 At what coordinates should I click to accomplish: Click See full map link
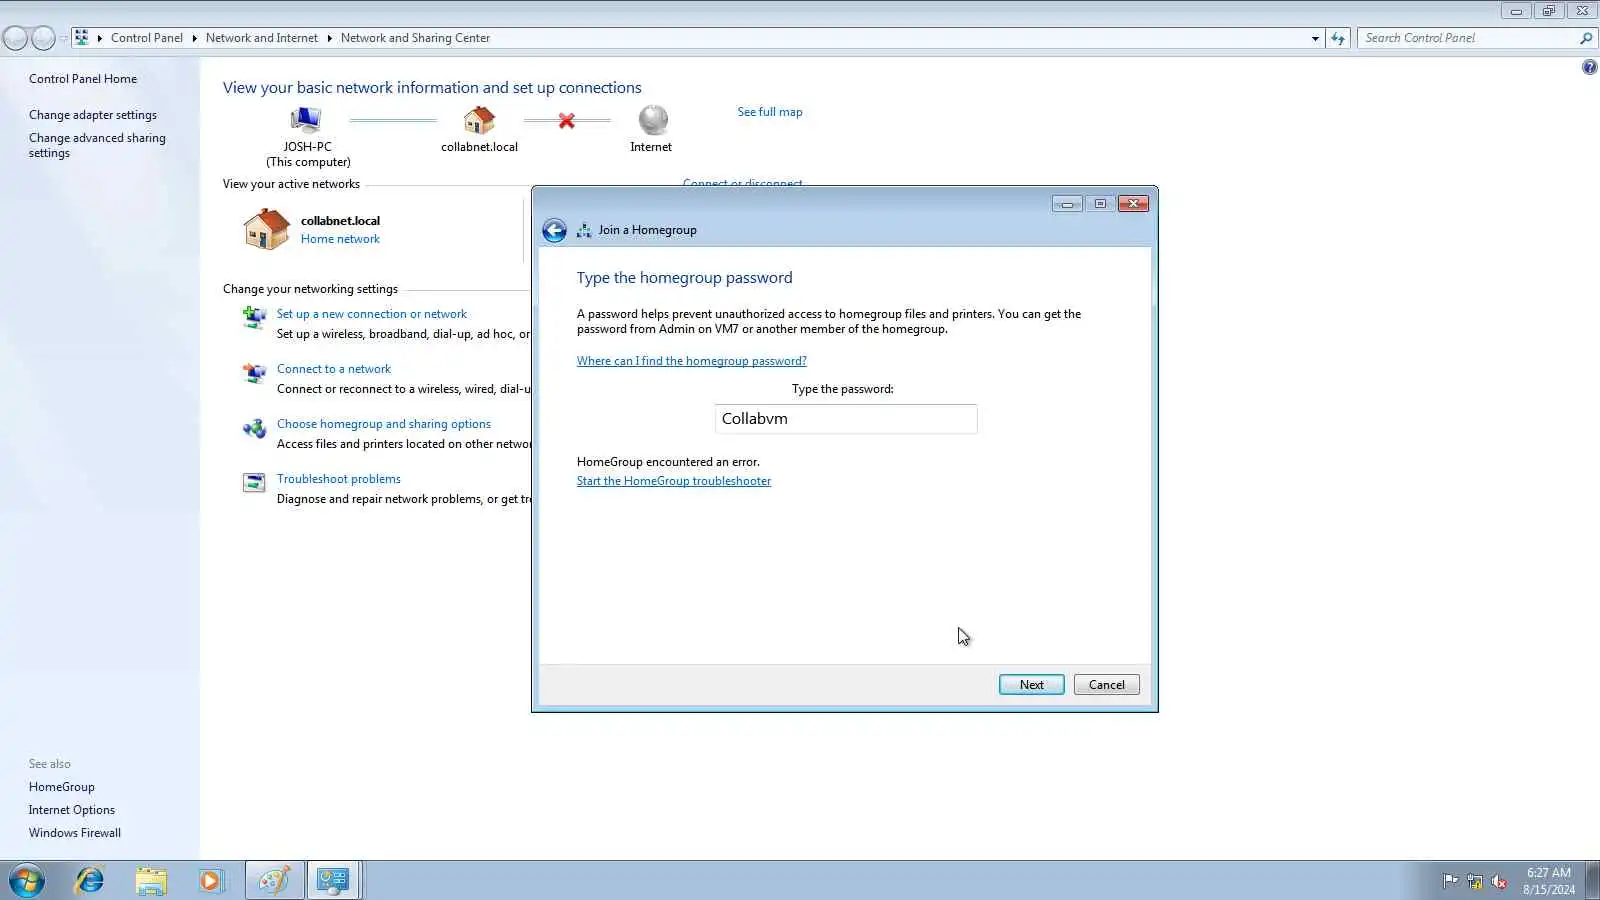[x=770, y=112]
